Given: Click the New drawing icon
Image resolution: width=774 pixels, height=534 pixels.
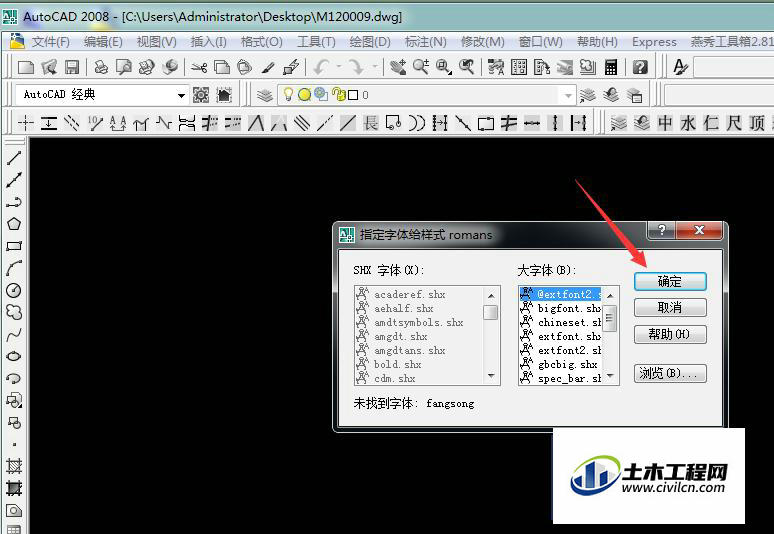Looking at the screenshot, I should pyautogui.click(x=26, y=67).
